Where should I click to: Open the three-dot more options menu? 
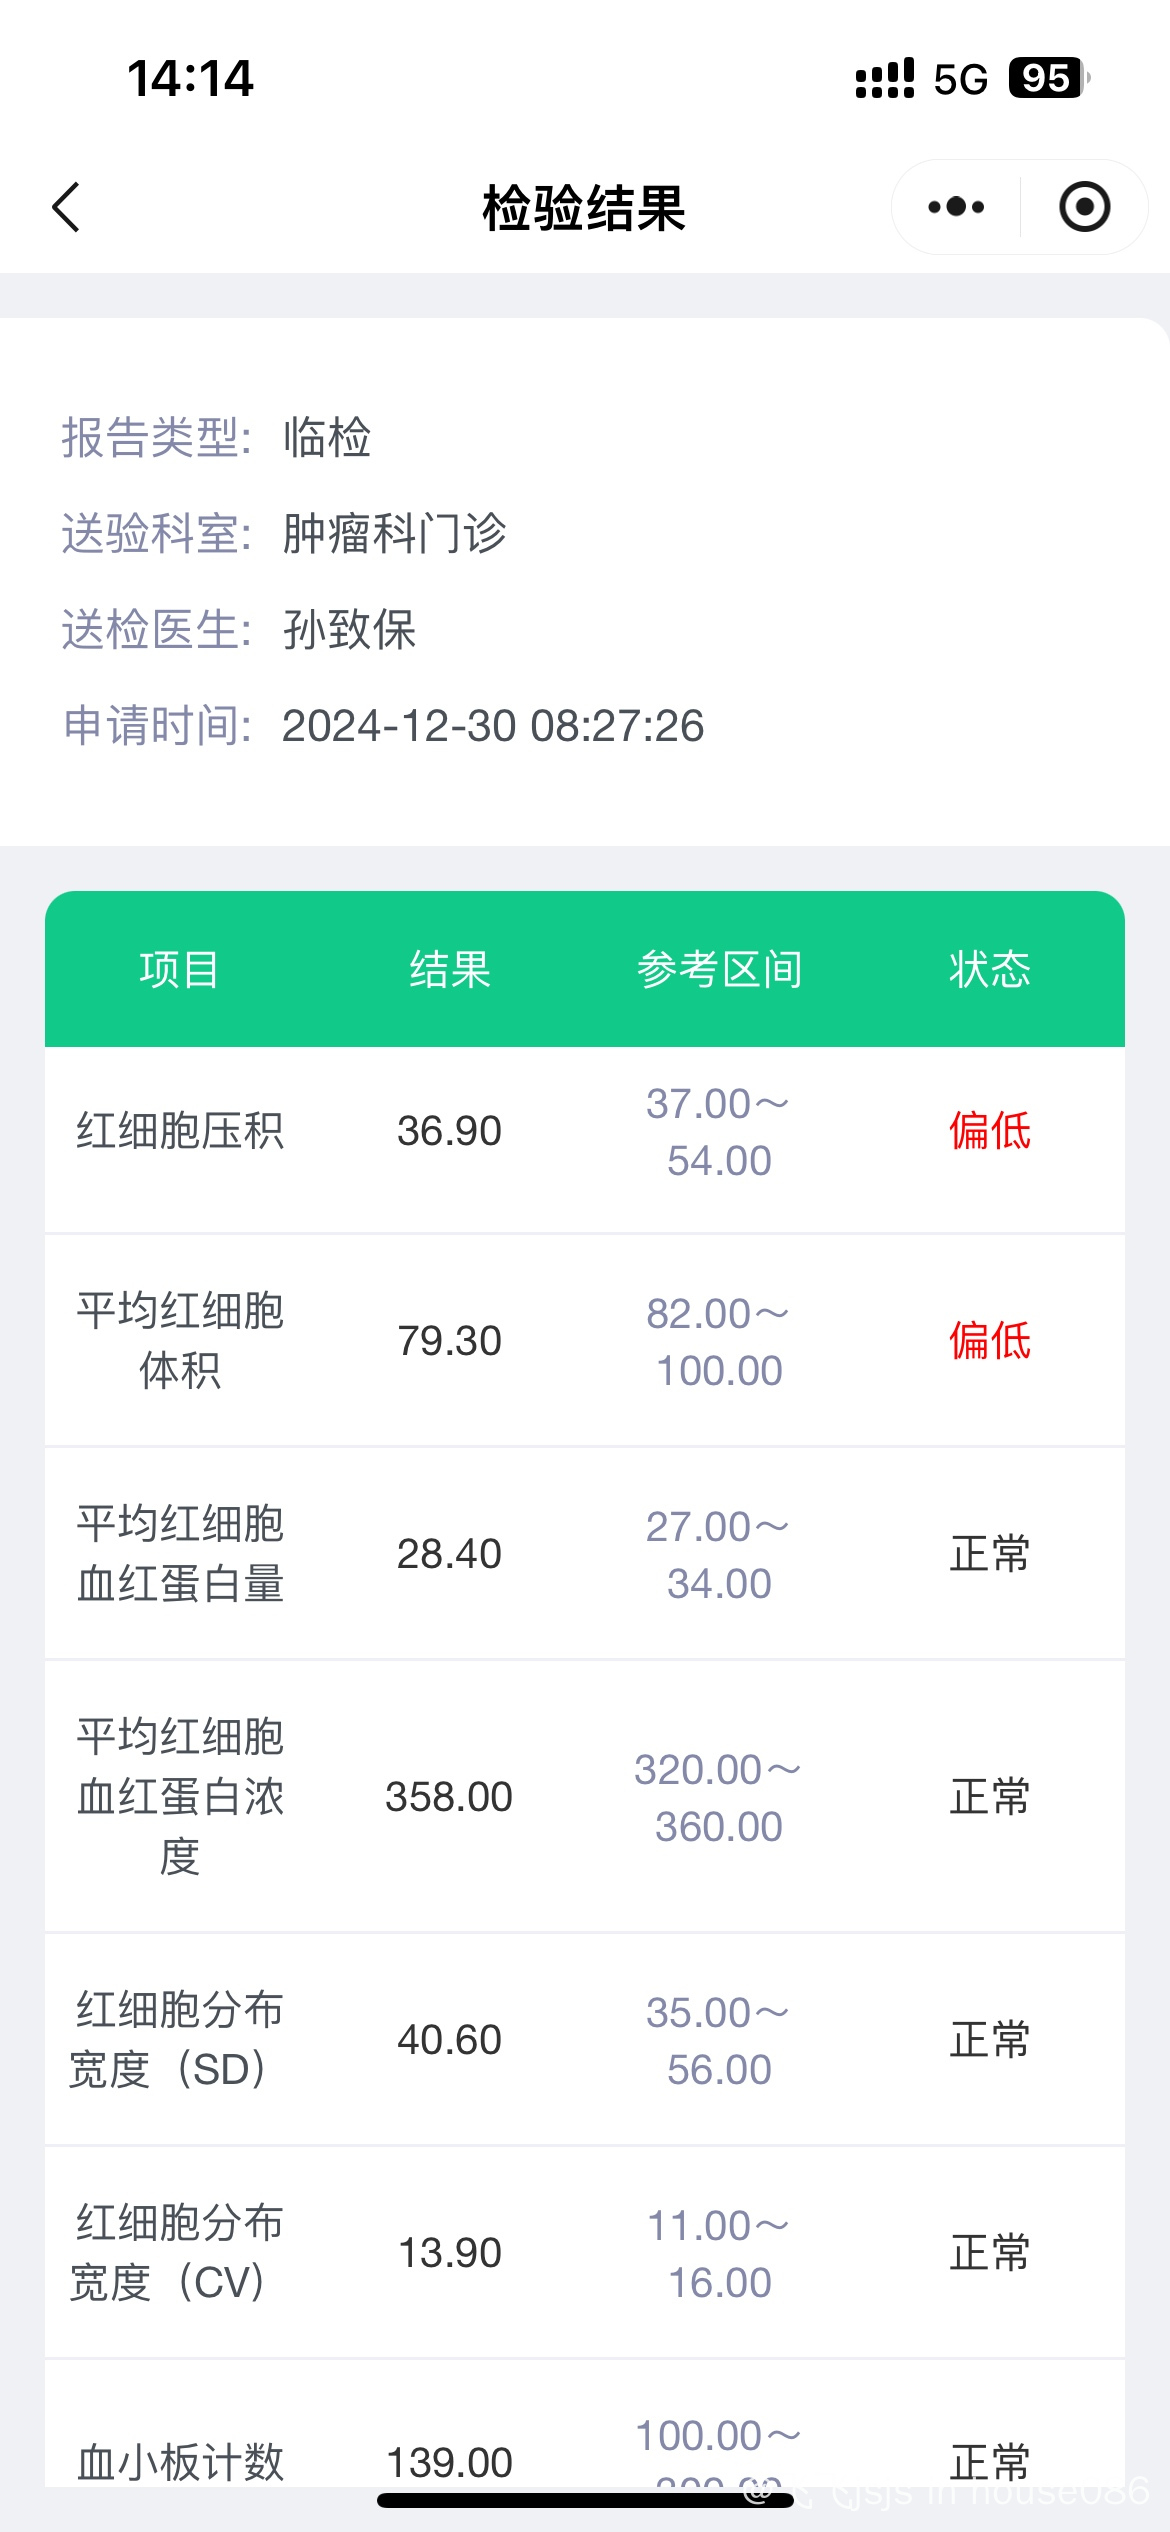pos(956,207)
